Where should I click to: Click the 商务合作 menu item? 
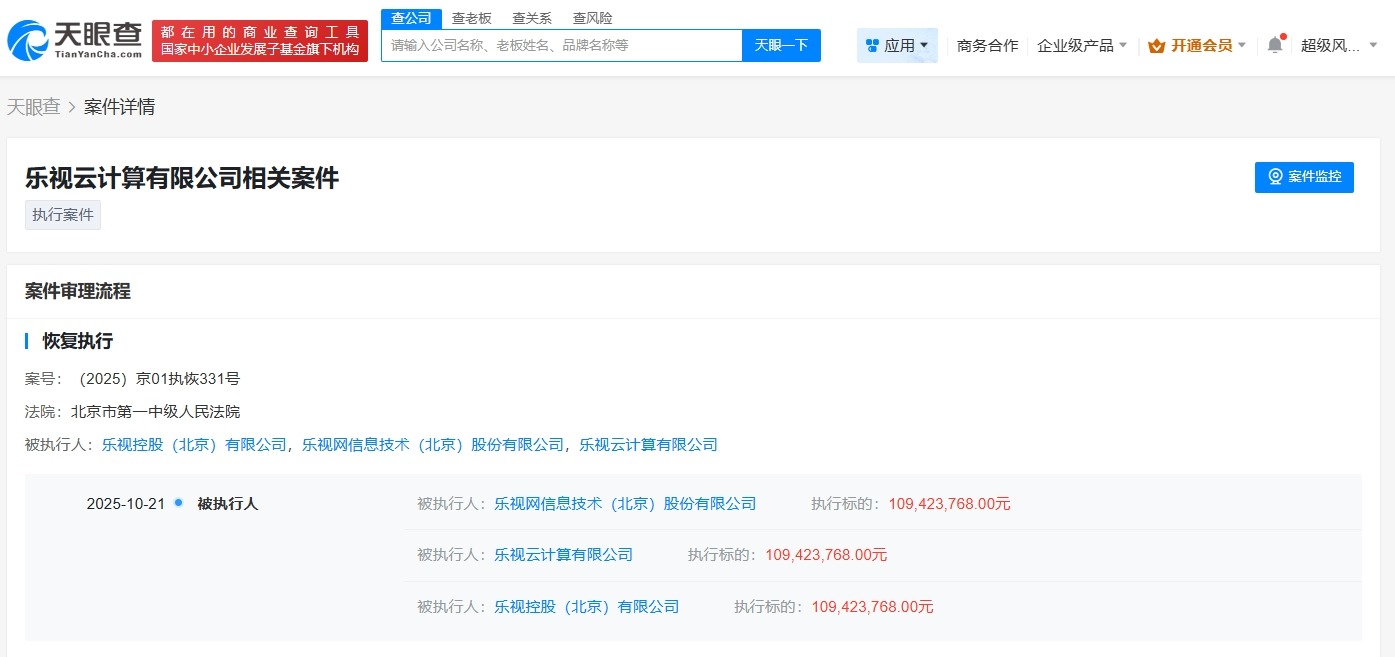pyautogui.click(x=985, y=46)
